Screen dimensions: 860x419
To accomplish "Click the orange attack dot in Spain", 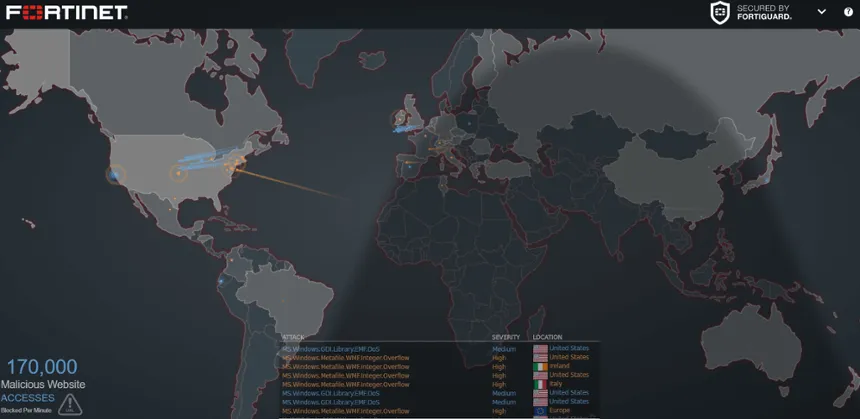I will [x=407, y=162].
